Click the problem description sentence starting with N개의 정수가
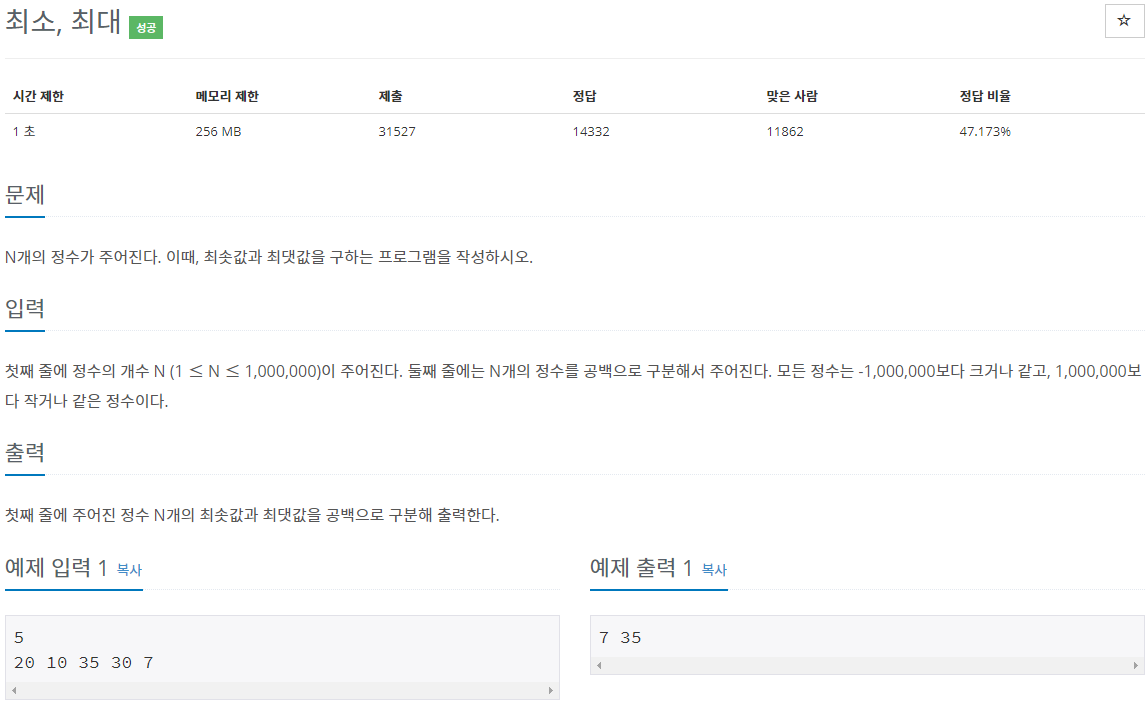This screenshot has width=1145, height=710. point(269,257)
